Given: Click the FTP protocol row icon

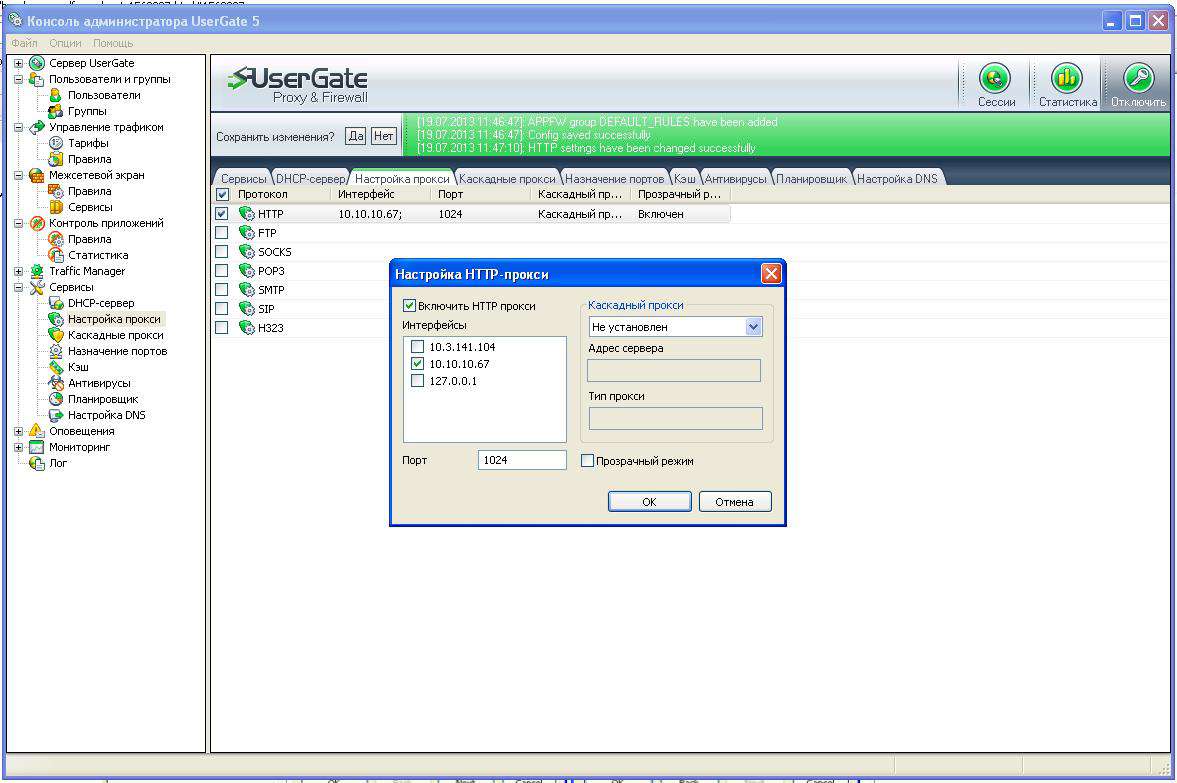Looking at the screenshot, I should [x=246, y=233].
